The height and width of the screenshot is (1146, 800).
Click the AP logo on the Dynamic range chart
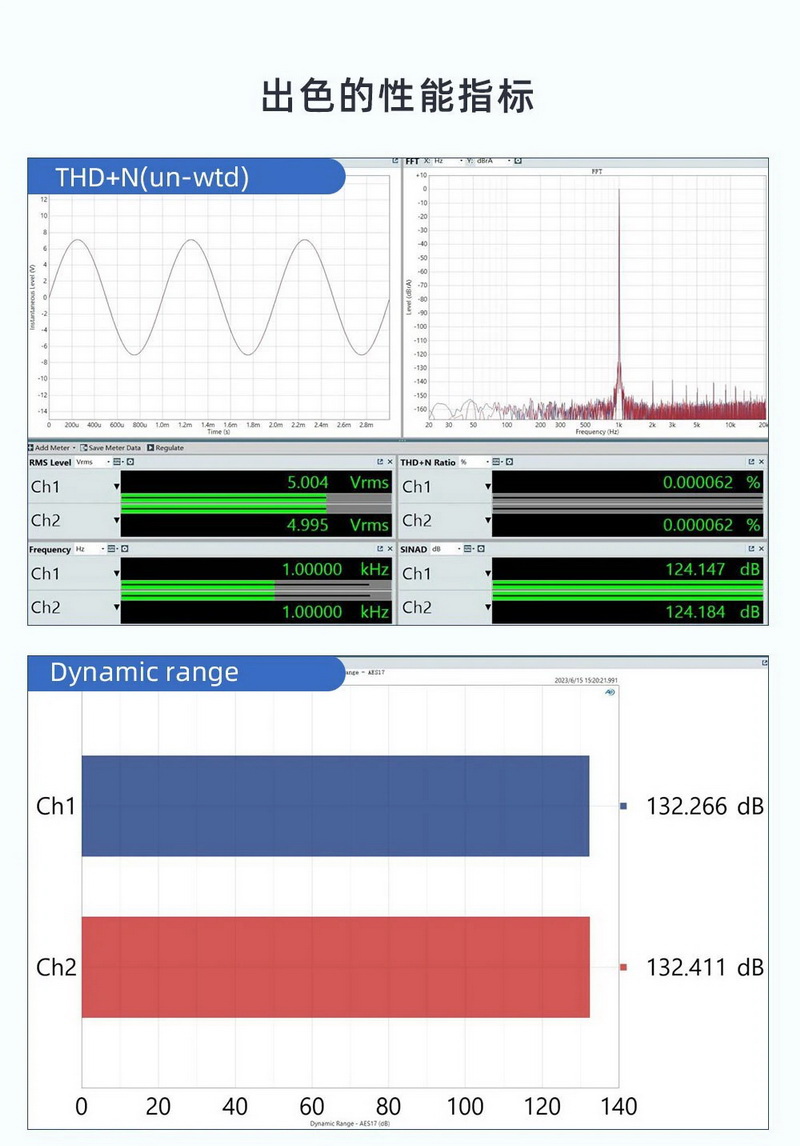coord(610,692)
